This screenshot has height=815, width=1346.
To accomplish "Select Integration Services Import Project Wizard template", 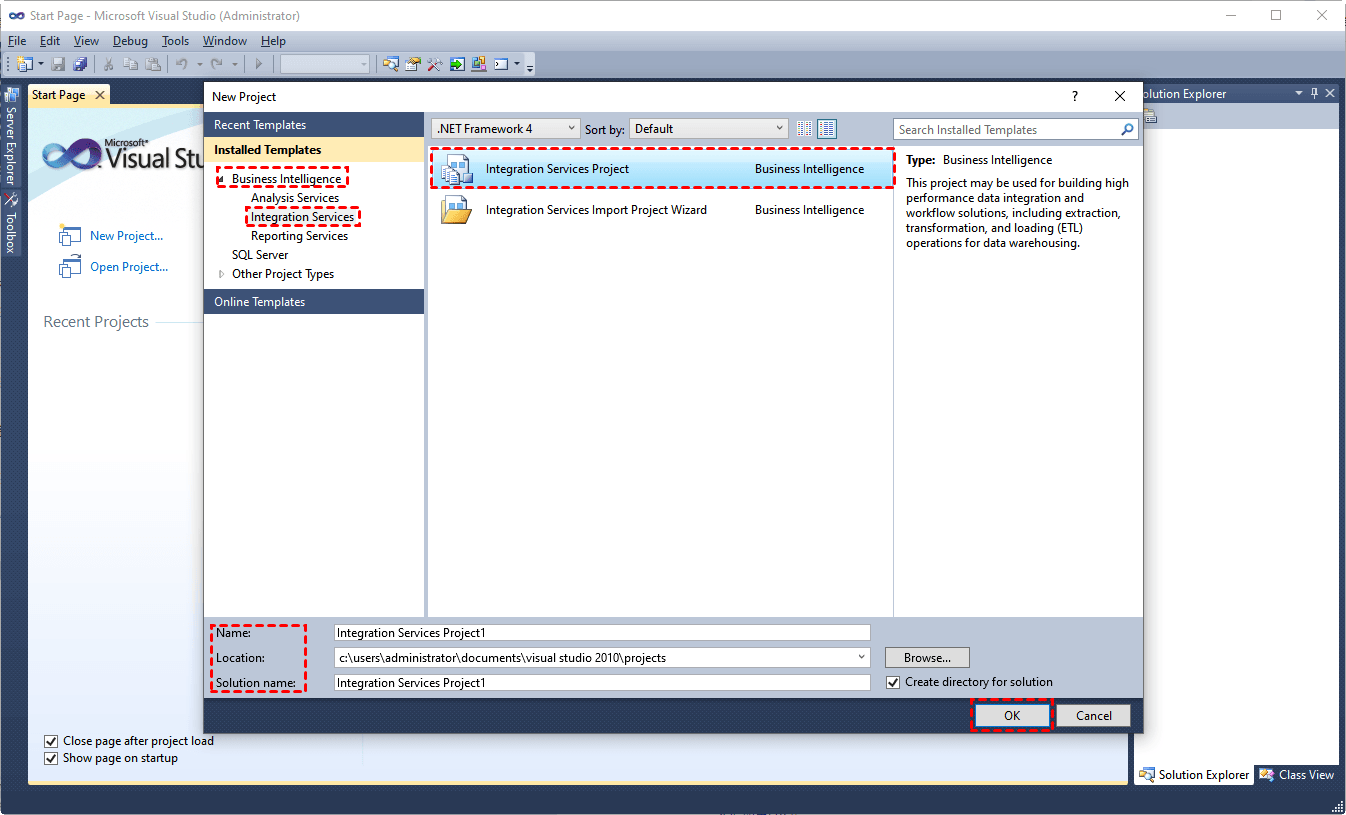I will [x=660, y=210].
